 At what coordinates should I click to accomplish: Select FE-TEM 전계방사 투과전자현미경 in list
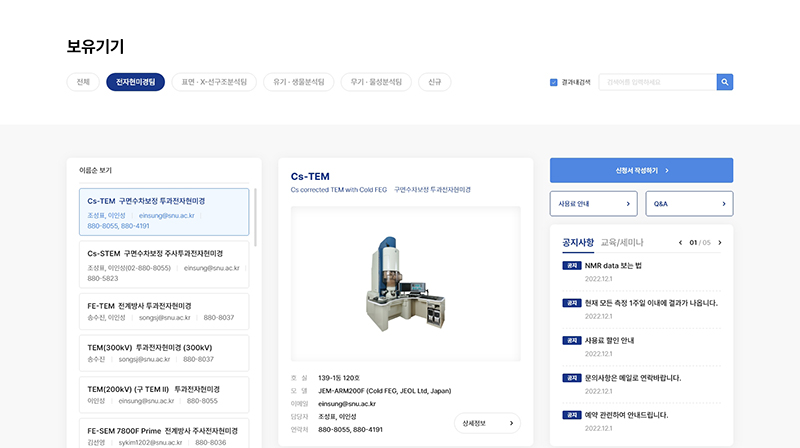point(164,311)
